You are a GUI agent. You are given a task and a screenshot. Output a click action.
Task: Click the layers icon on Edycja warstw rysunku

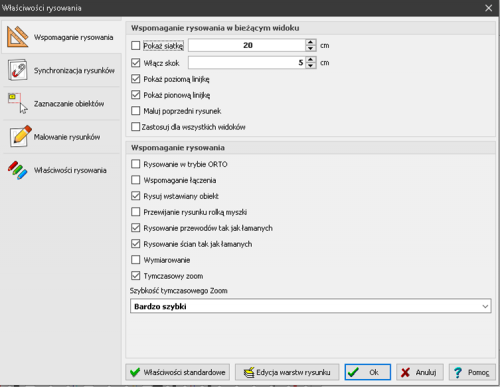pyautogui.click(x=249, y=372)
